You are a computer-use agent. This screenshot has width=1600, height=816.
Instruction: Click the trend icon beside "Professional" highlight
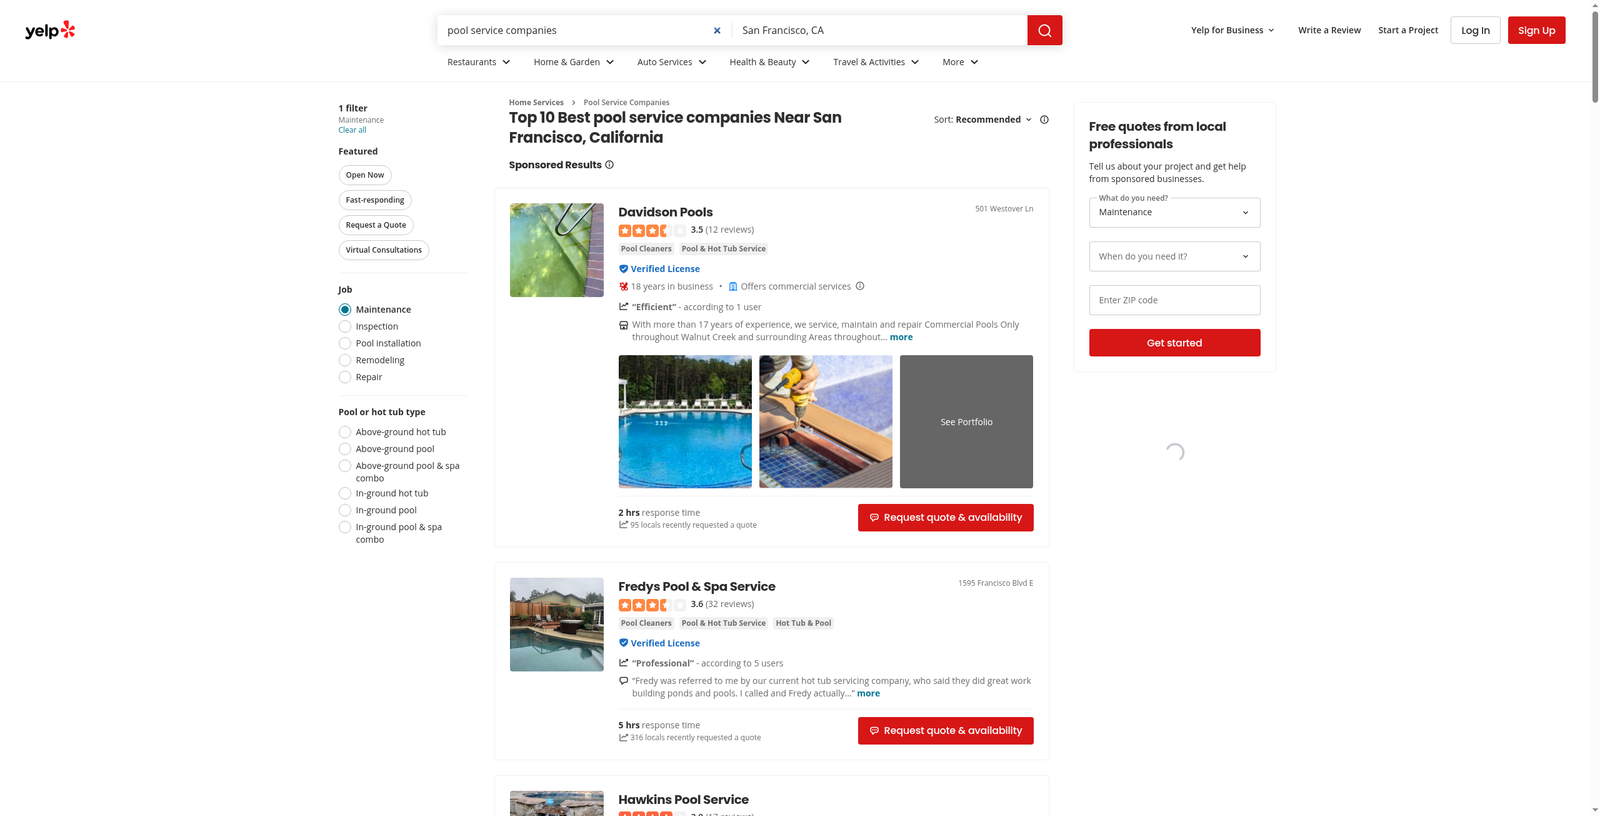point(623,663)
